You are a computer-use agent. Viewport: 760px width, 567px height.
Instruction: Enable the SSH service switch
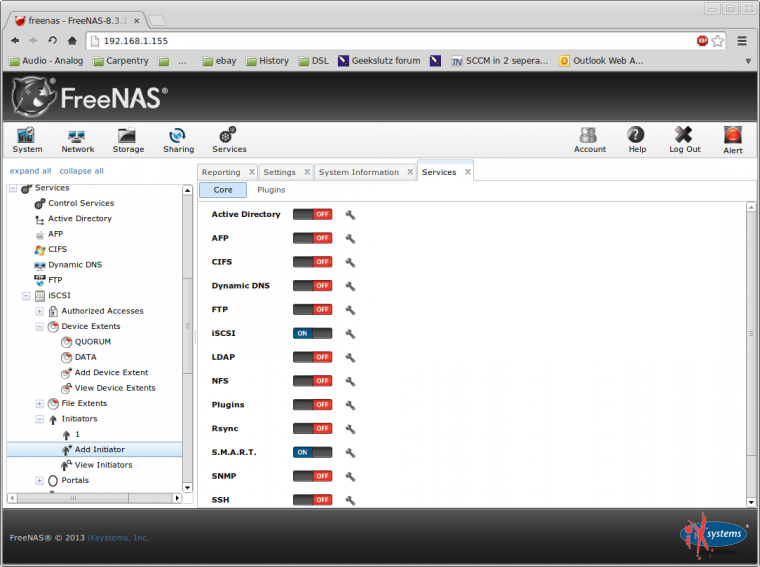pyautogui.click(x=313, y=500)
